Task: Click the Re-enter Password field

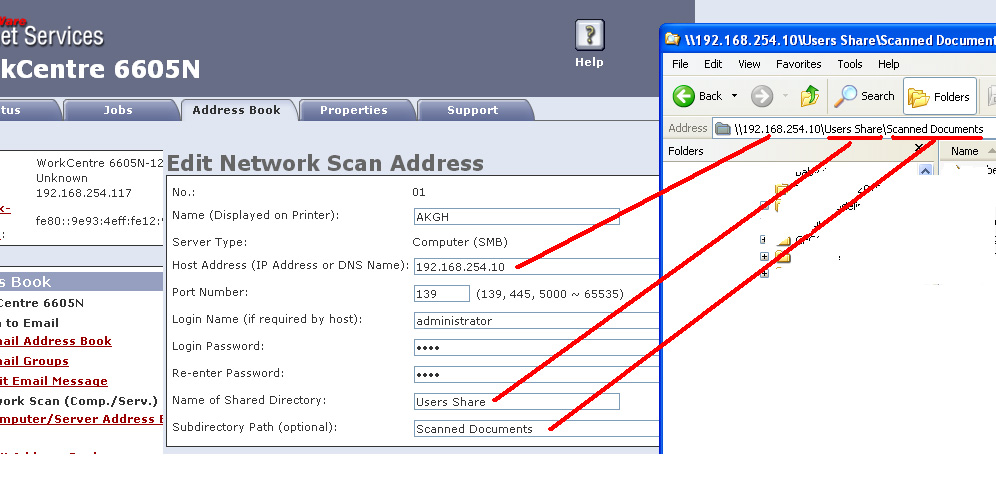Action: click(537, 375)
